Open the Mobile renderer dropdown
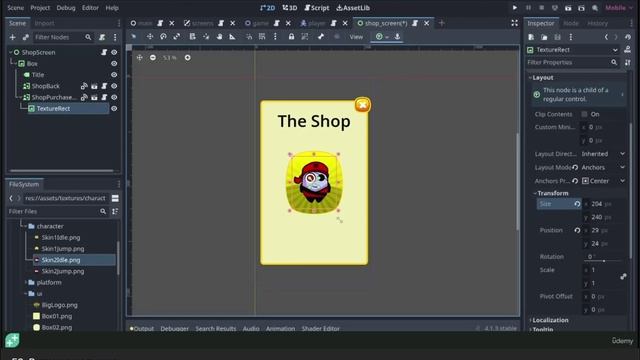Image resolution: width=640 pixels, height=360 pixels. pos(619,8)
